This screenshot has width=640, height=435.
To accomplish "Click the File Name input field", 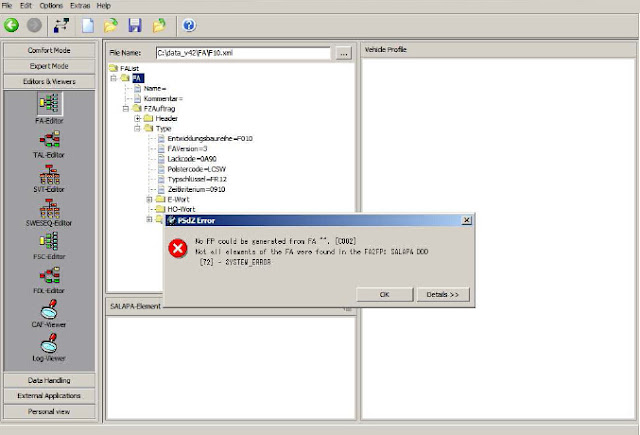I will (x=243, y=53).
